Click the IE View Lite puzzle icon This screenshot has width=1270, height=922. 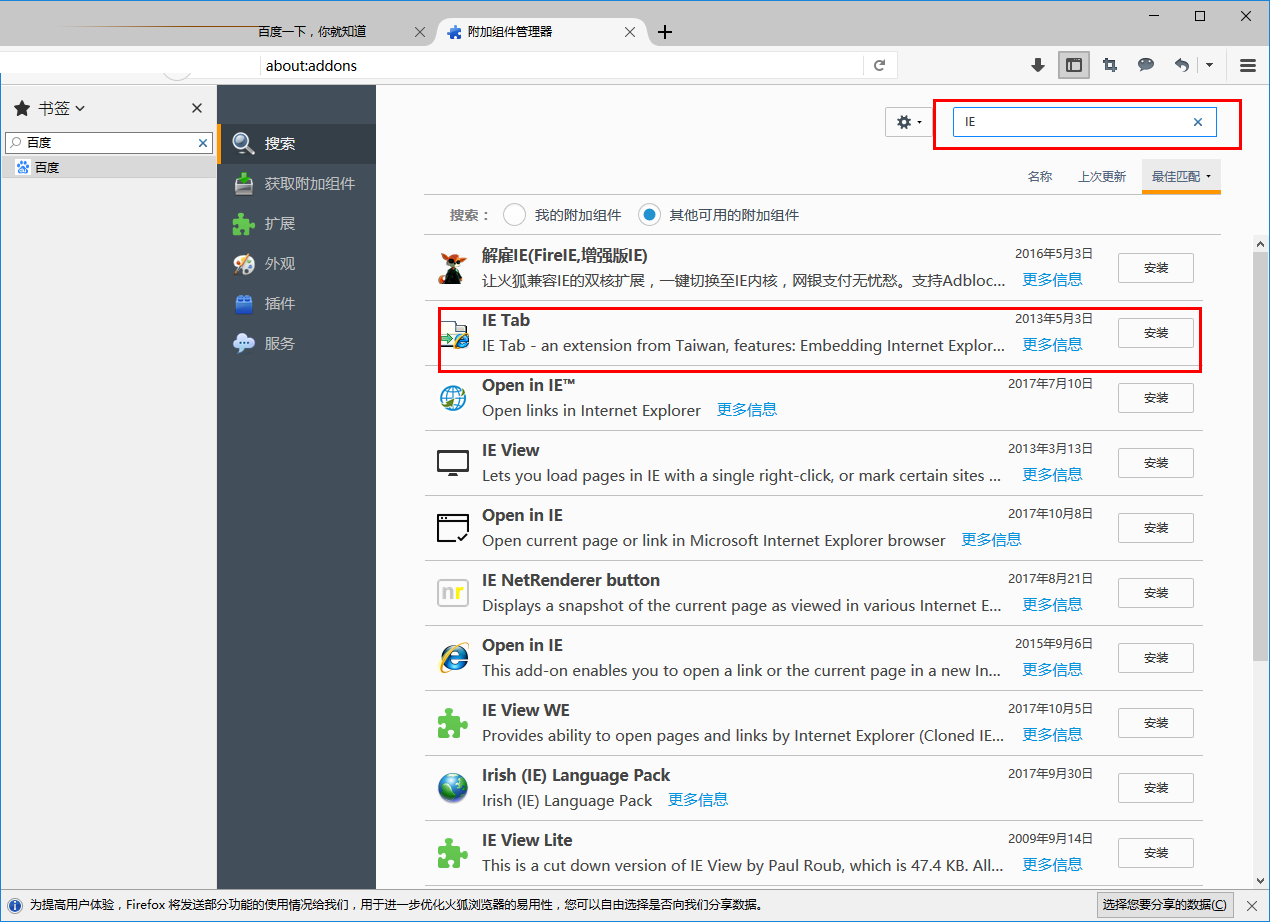(453, 853)
